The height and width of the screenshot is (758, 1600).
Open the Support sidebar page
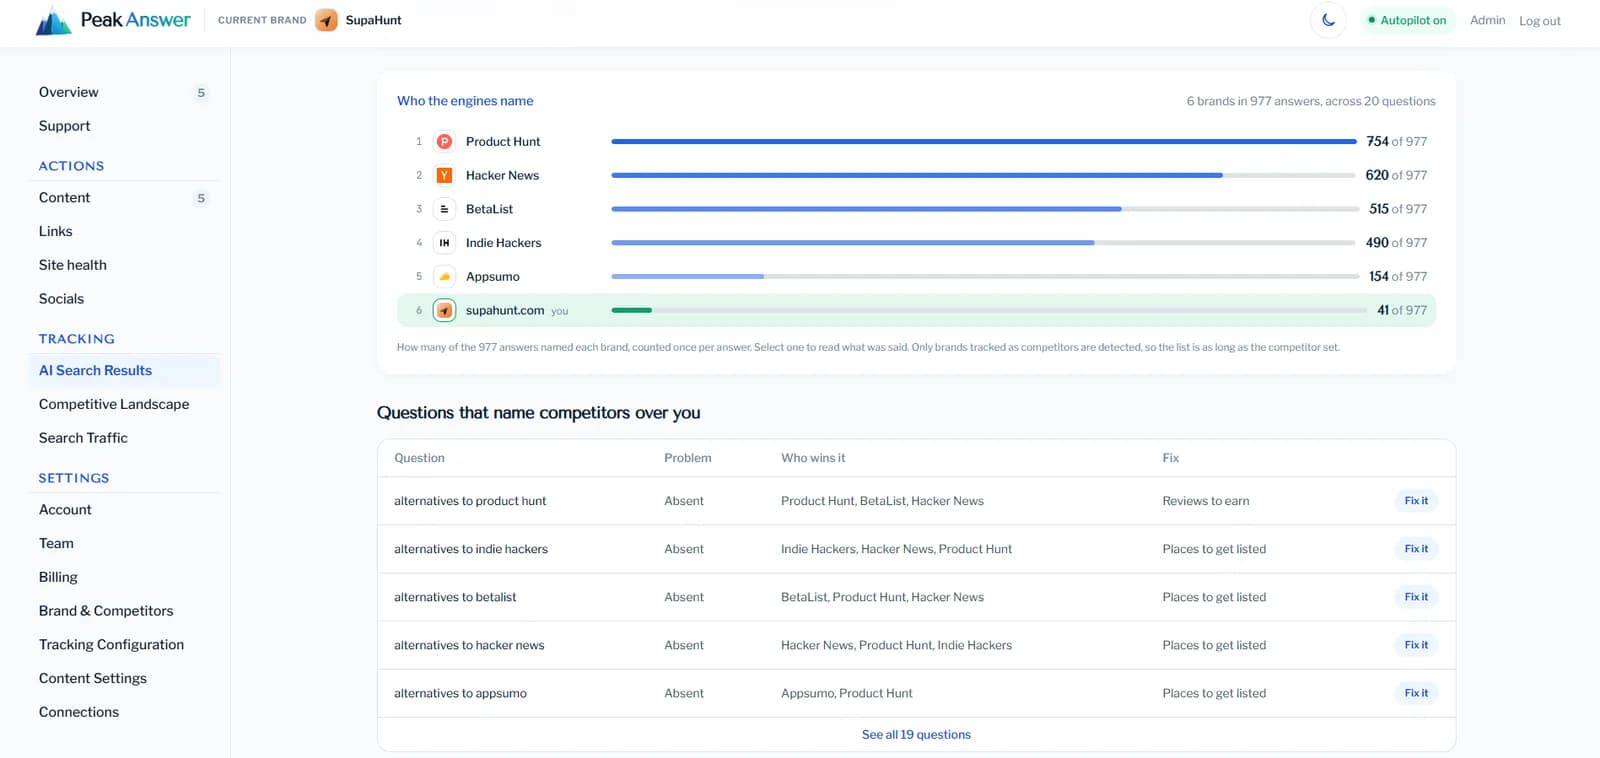65,126
